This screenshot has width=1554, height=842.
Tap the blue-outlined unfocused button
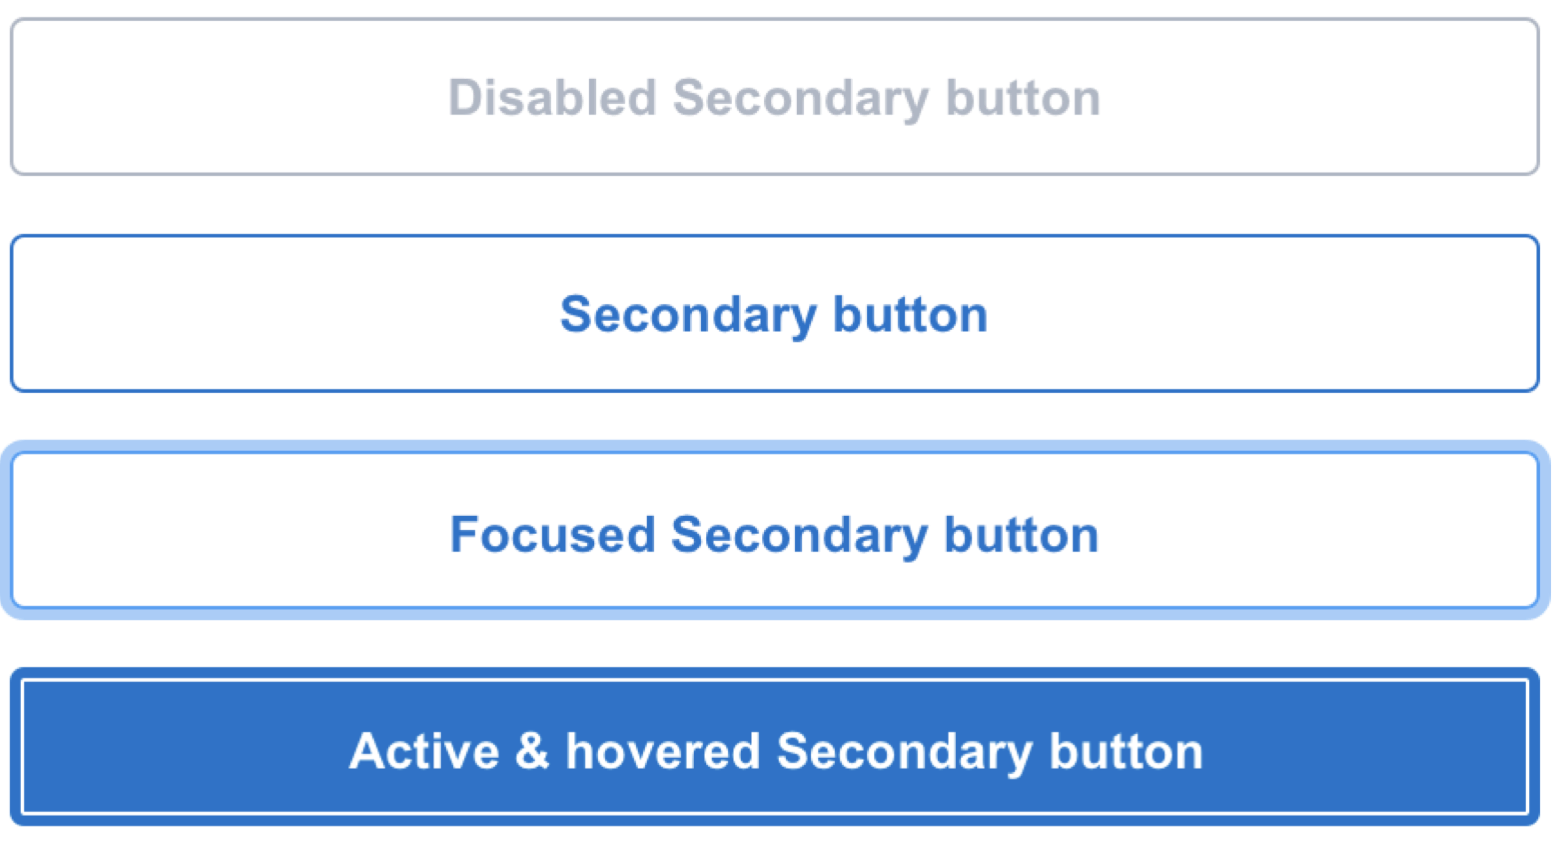774,314
